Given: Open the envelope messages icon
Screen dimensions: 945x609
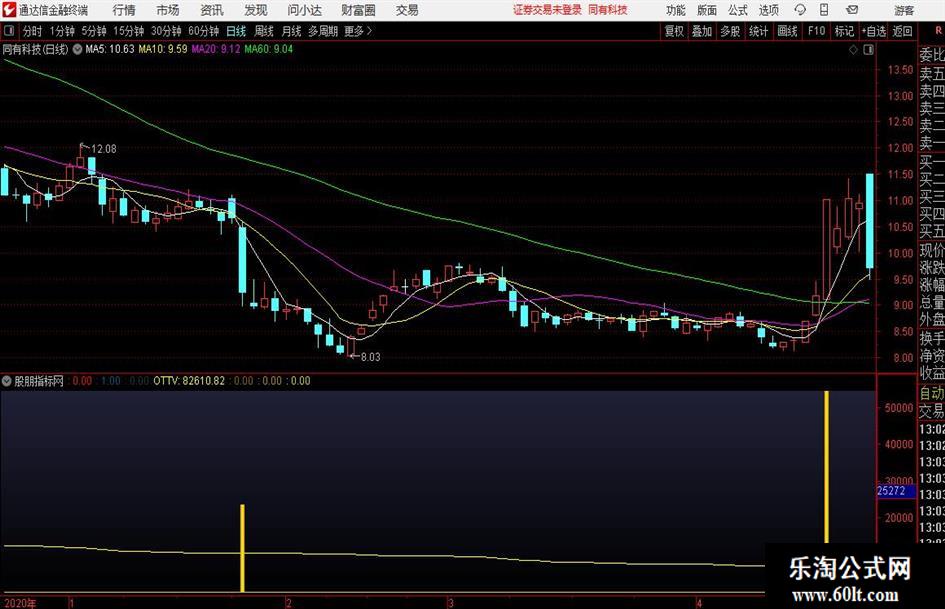Looking at the screenshot, I should coord(852,10).
